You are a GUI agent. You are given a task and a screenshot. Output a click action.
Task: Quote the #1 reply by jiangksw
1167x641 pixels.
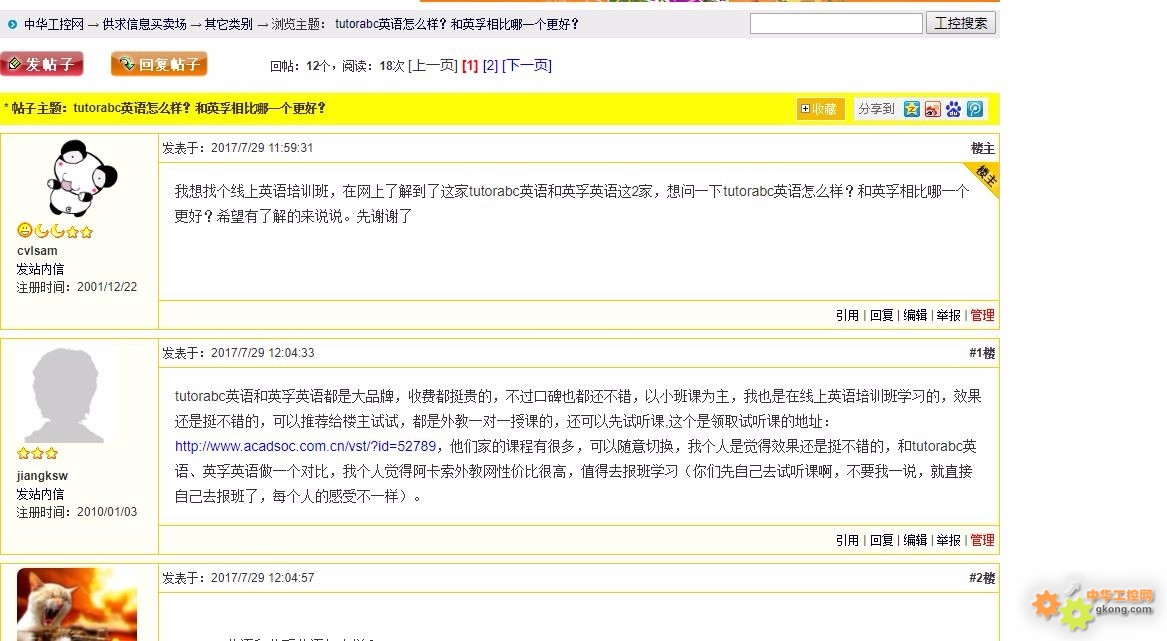click(x=847, y=540)
